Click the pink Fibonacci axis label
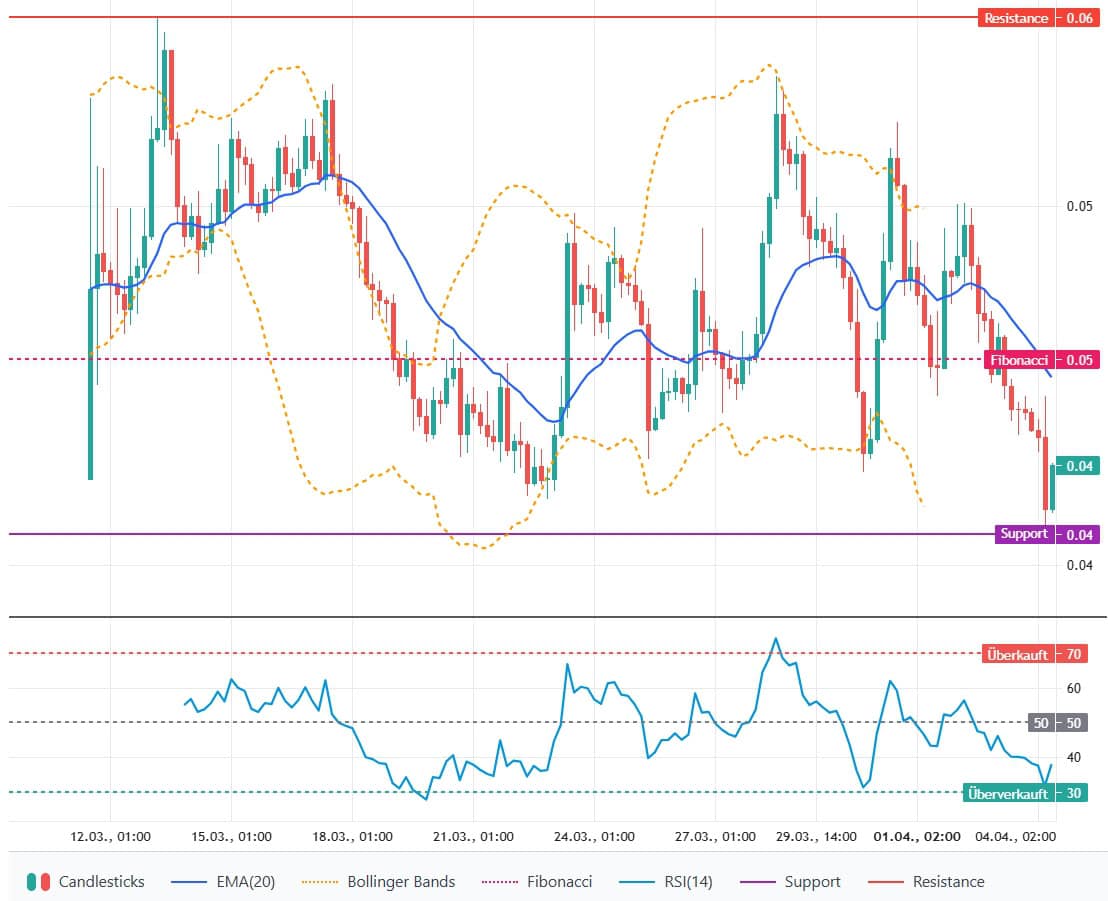The image size is (1108, 901). point(1020,360)
